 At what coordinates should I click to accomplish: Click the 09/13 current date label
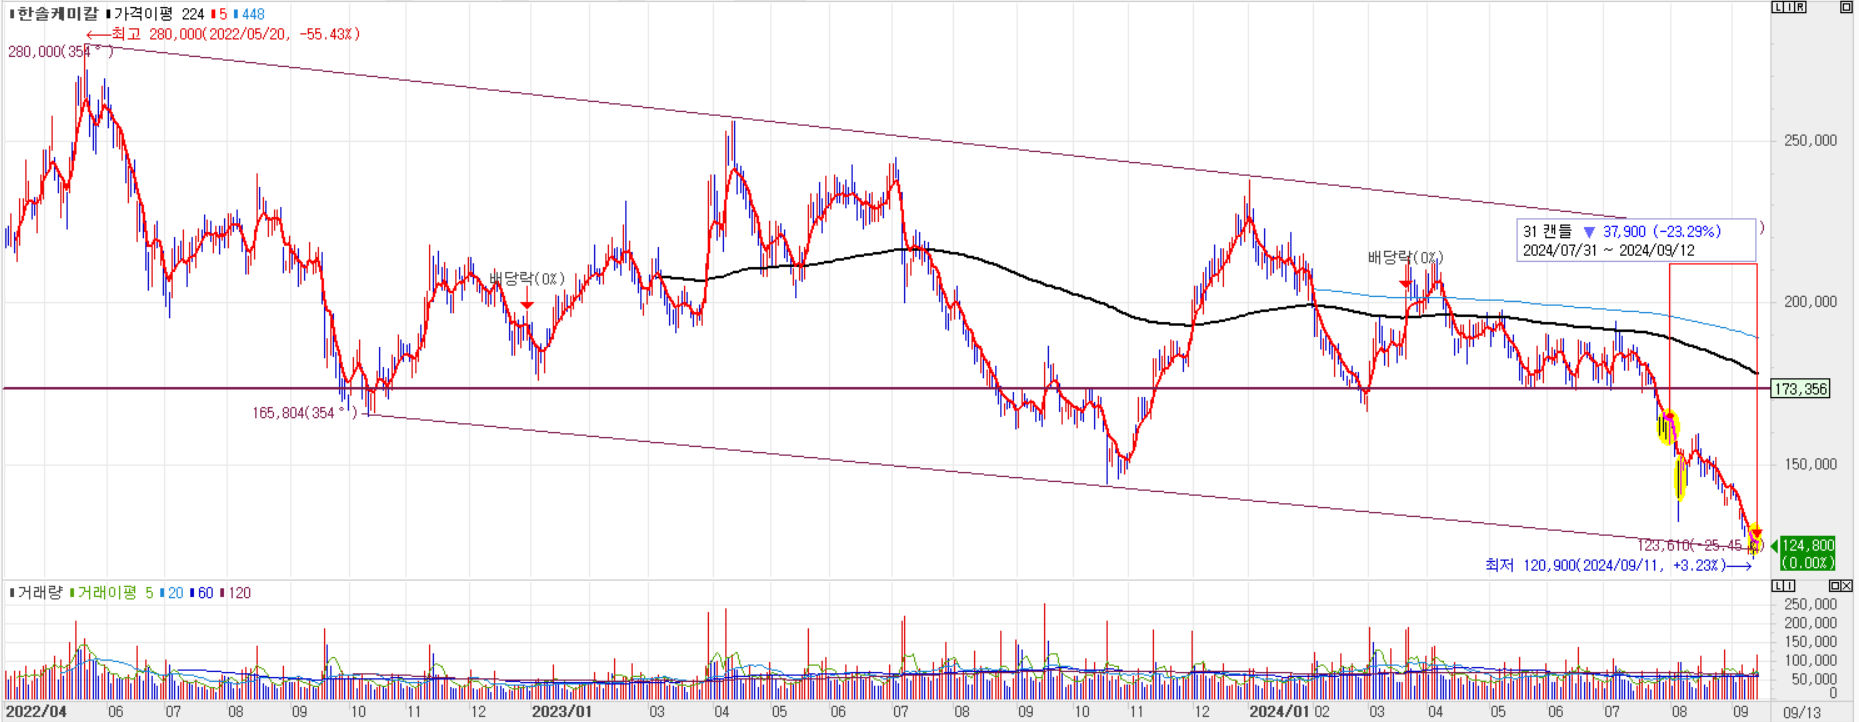click(x=1802, y=712)
